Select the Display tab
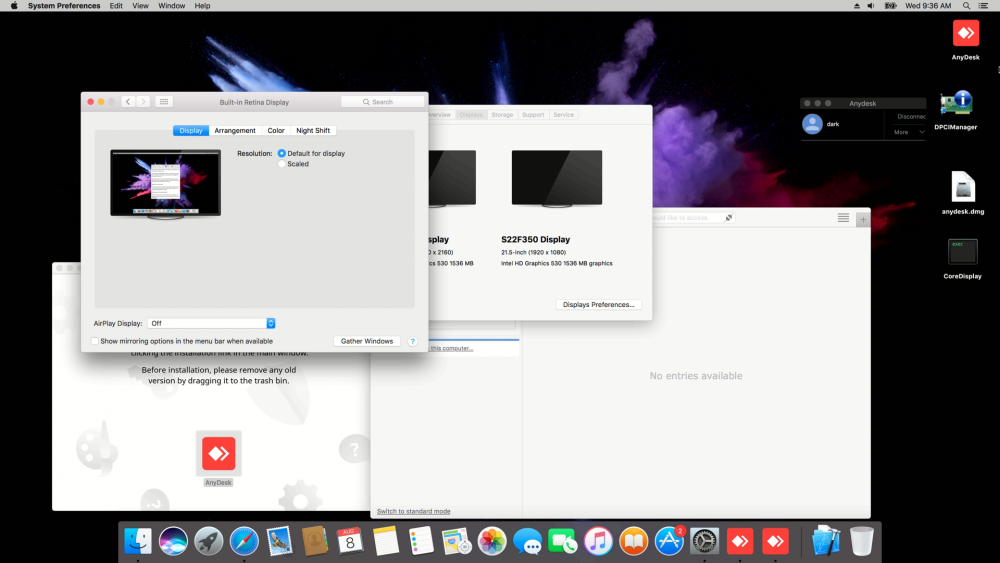Image resolution: width=1000 pixels, height=563 pixels. click(x=191, y=131)
